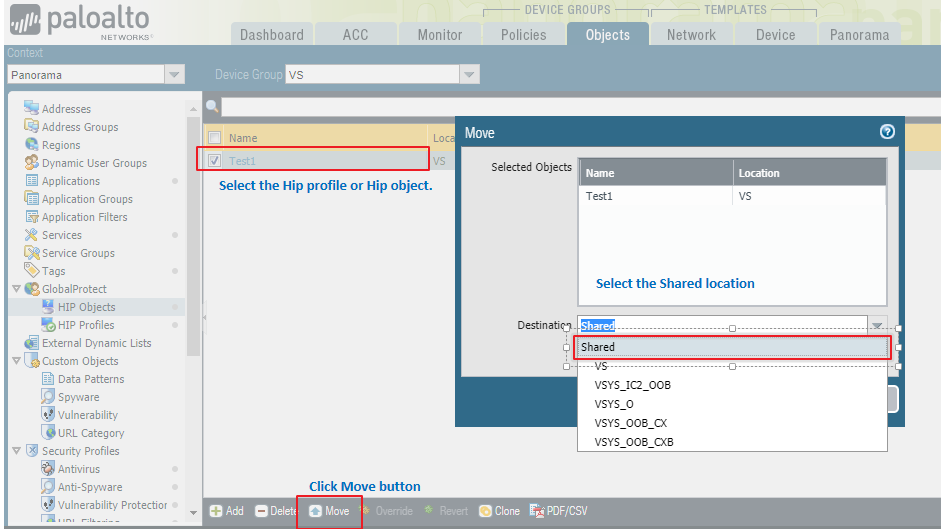Click the search magnifier icon

click(212, 106)
